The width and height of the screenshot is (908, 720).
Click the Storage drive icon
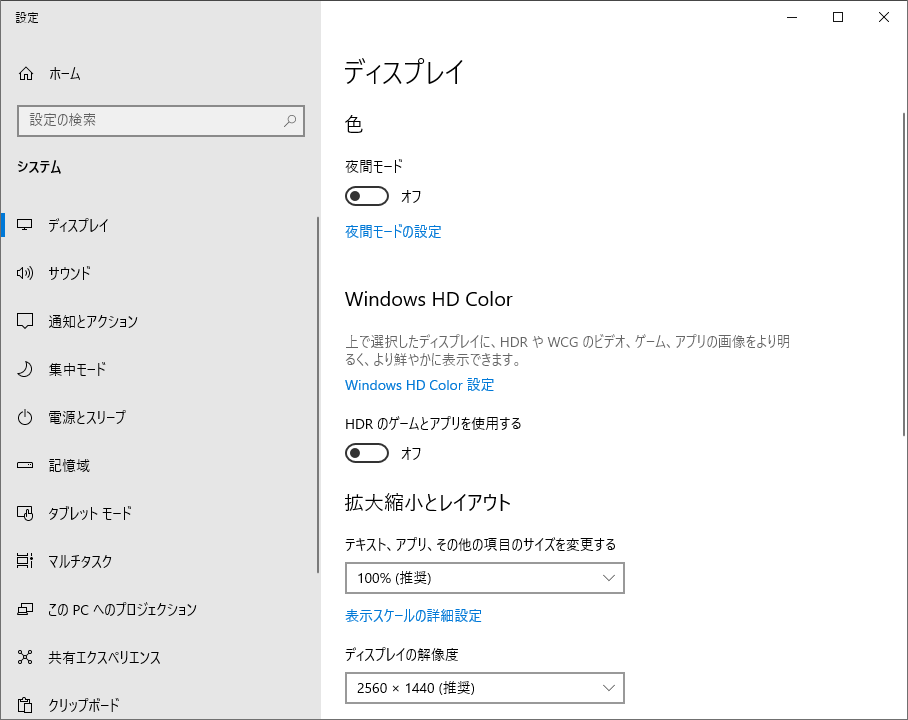click(25, 465)
